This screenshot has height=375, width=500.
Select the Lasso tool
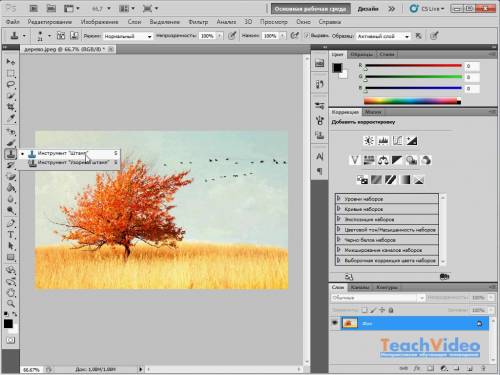click(11, 85)
